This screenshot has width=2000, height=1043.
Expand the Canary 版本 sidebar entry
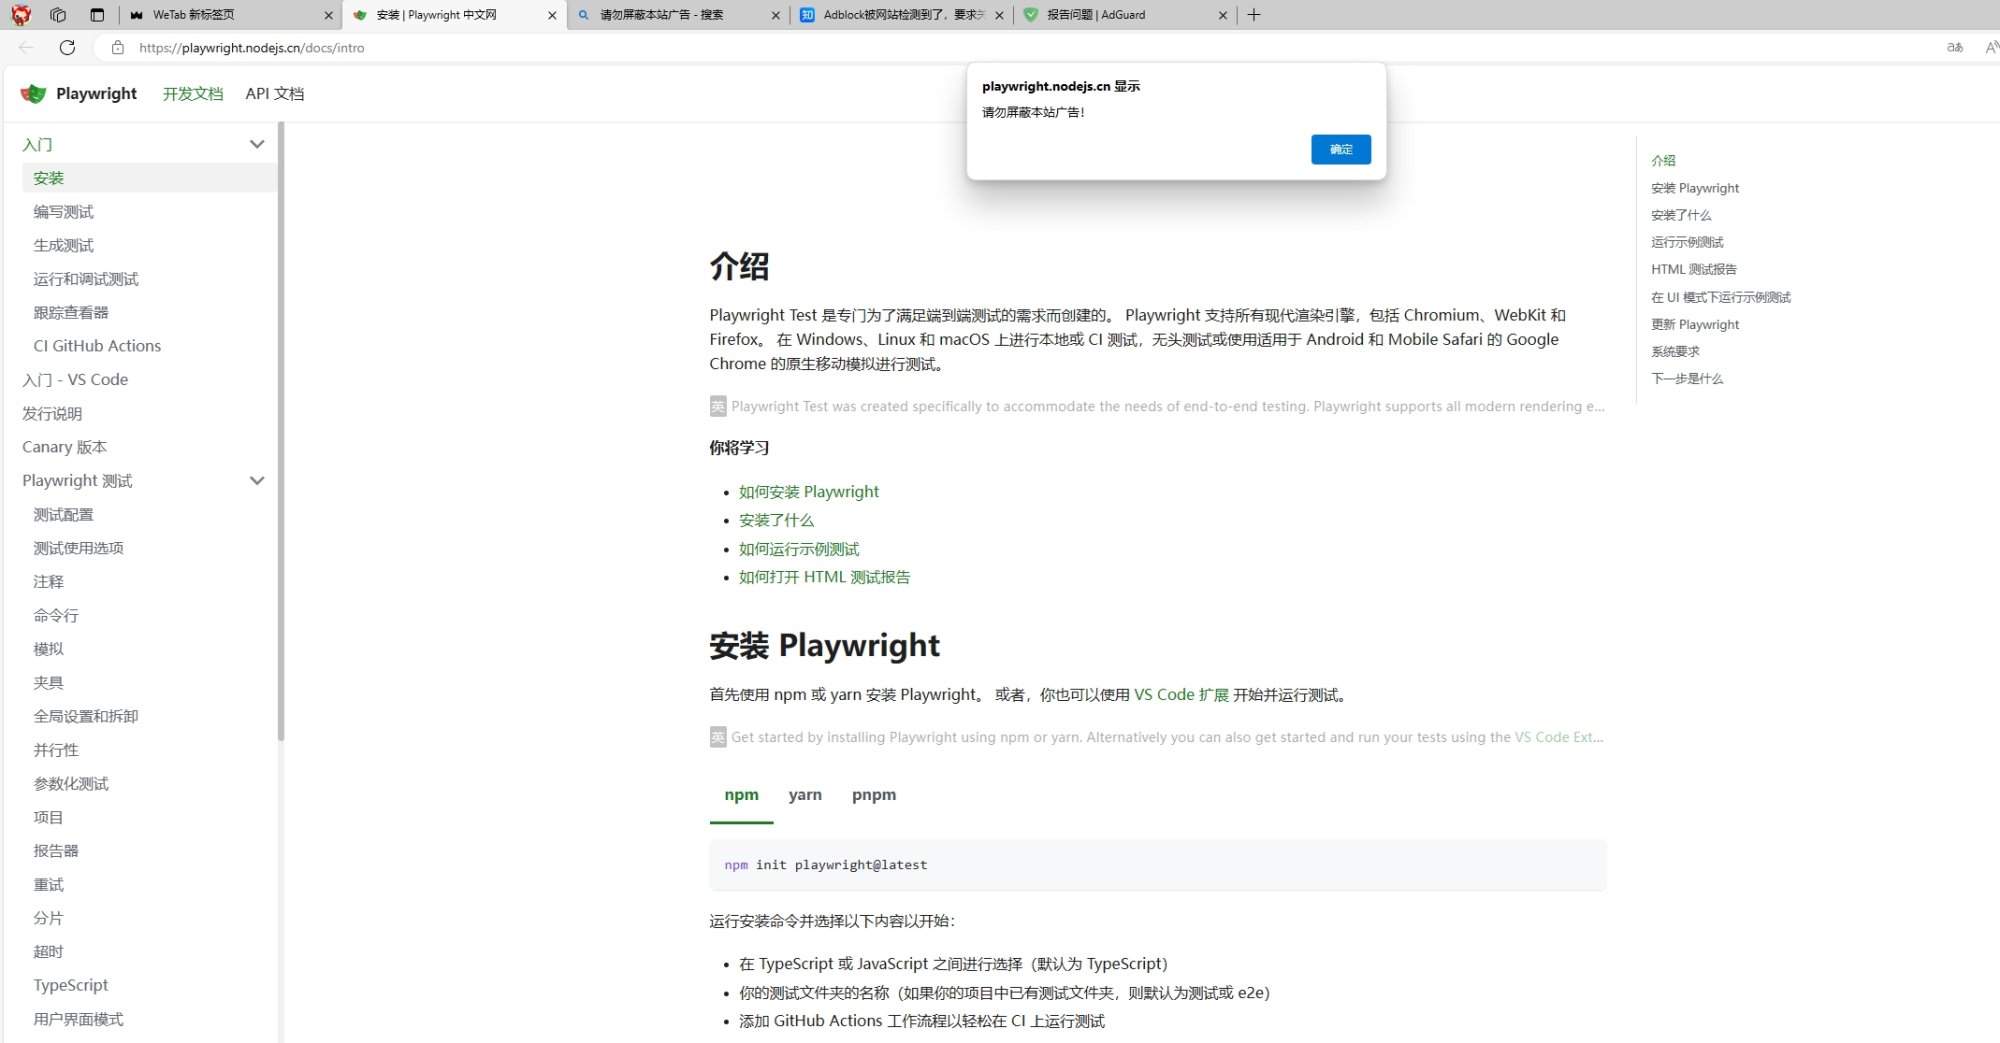[x=63, y=446]
